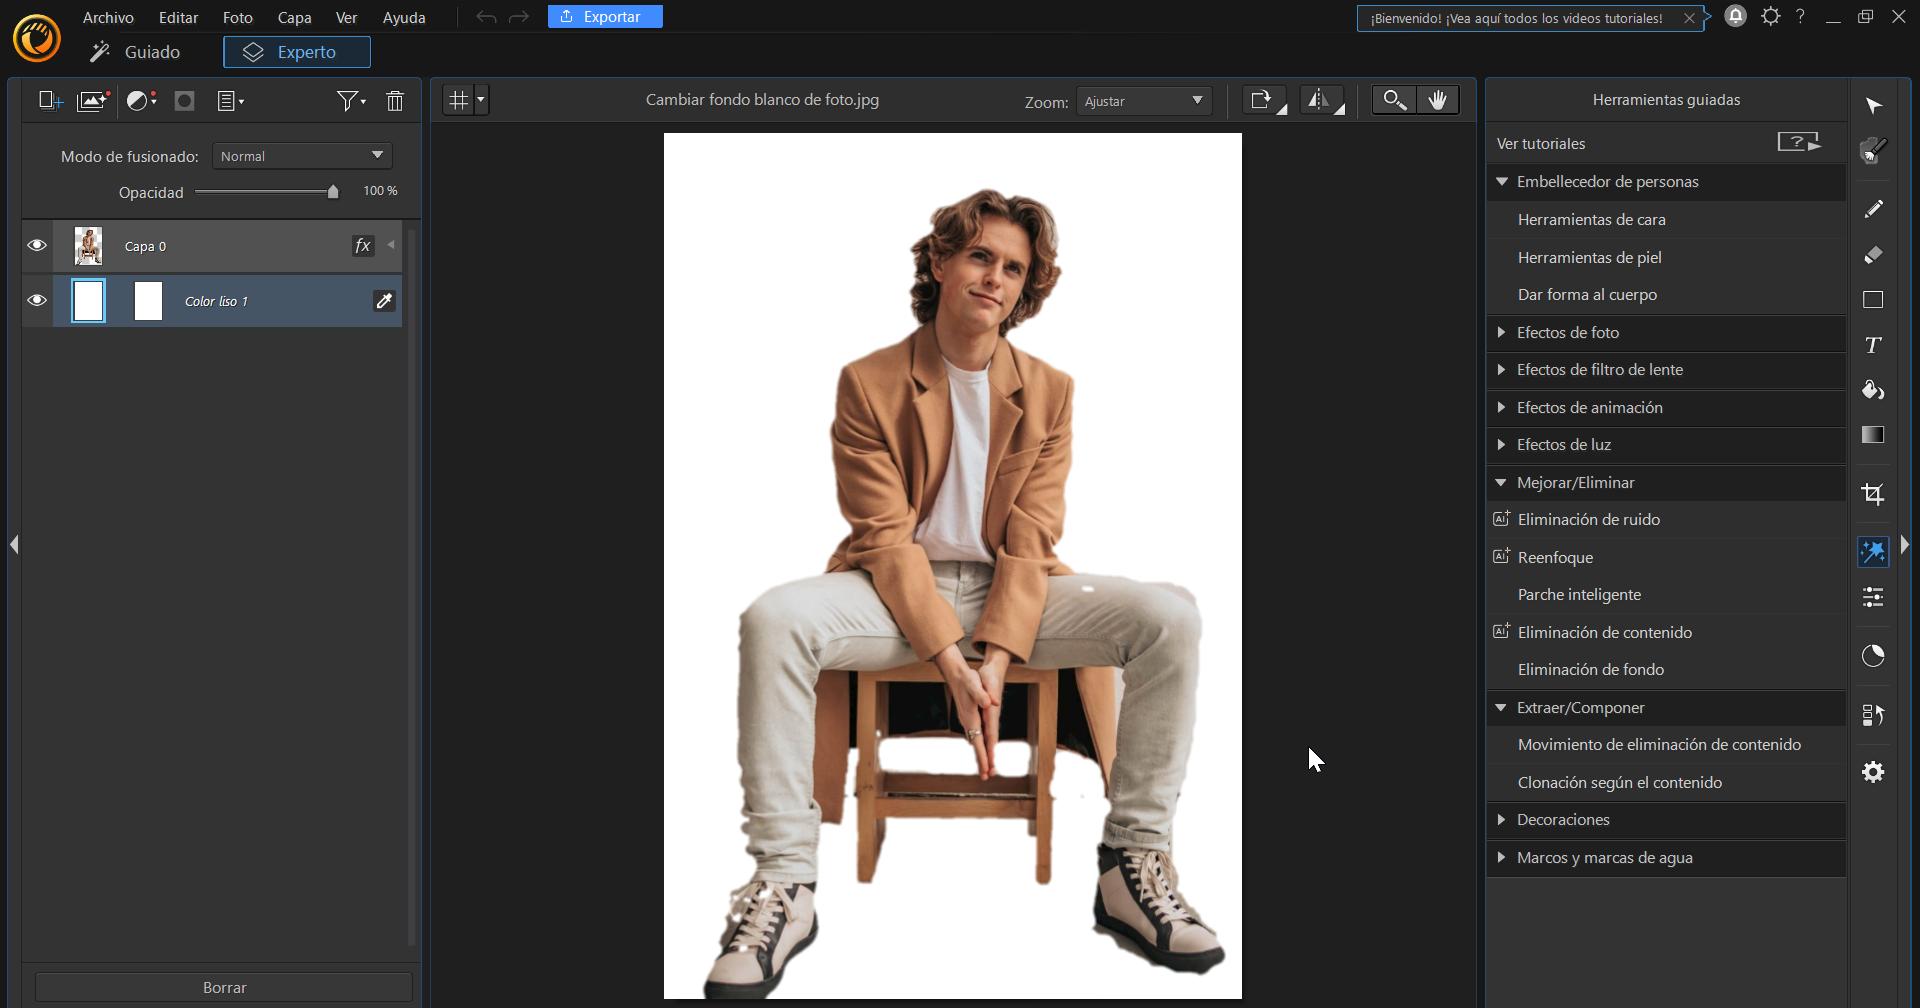Image resolution: width=1920 pixels, height=1008 pixels.
Task: Select the Text tool
Action: point(1874,345)
